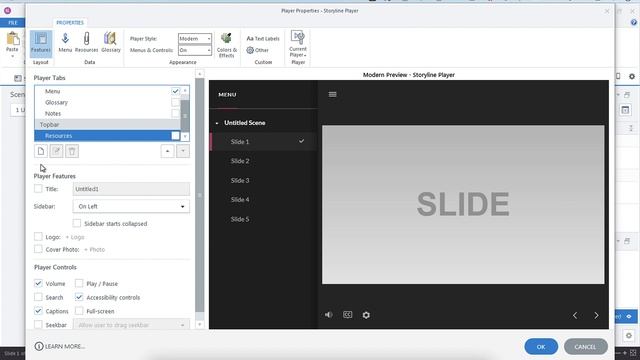Select Slide 1 in the preview menu

(x=263, y=142)
